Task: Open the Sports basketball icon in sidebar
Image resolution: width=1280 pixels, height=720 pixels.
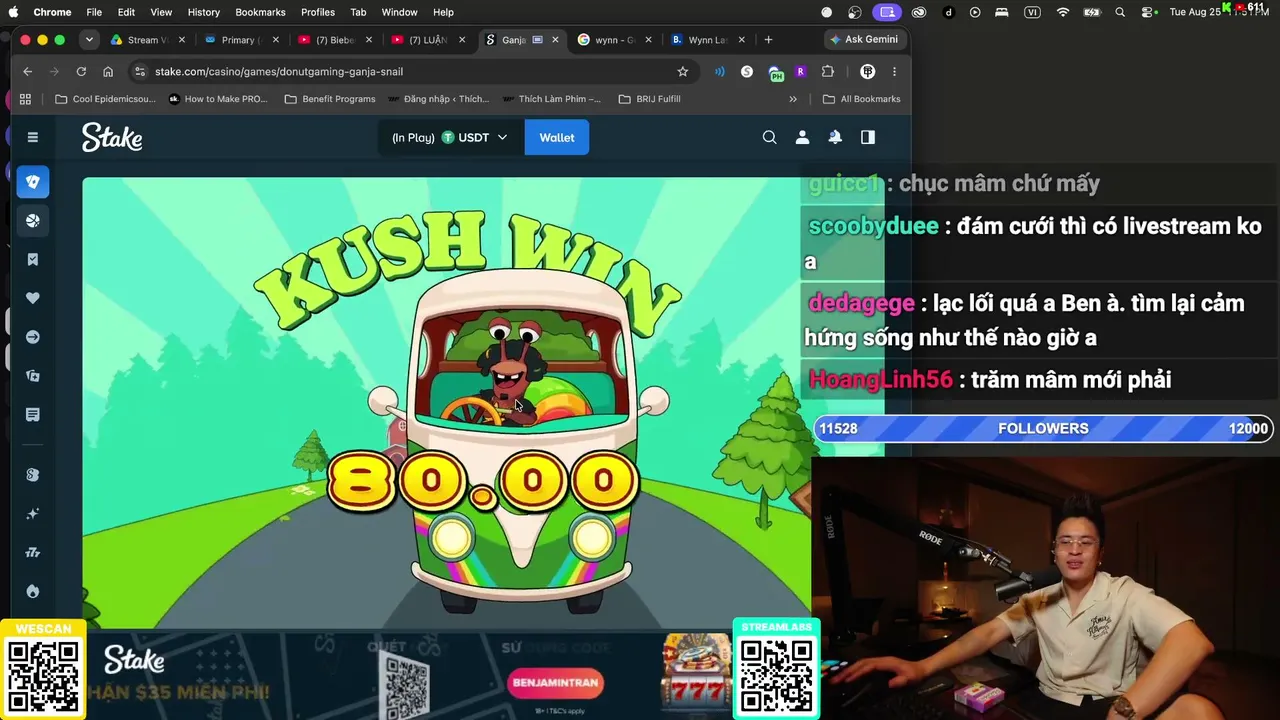Action: click(33, 221)
